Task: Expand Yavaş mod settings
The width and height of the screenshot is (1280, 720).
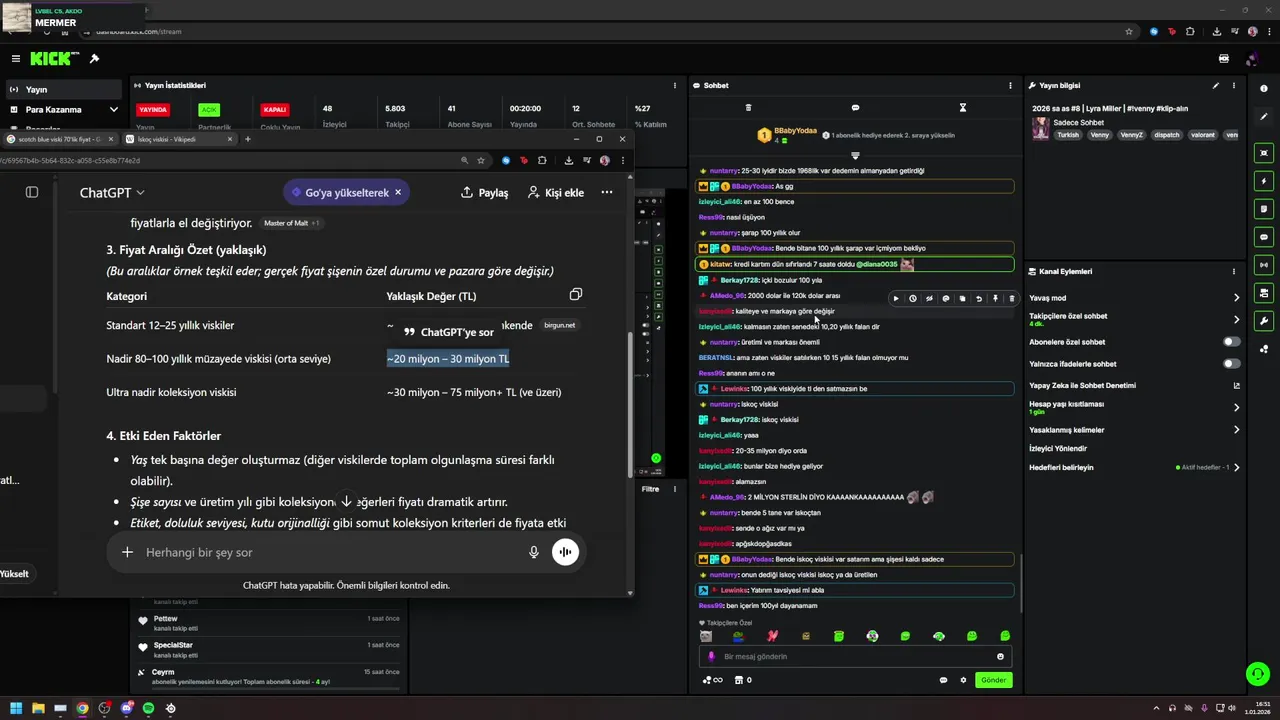Action: [x=1236, y=298]
